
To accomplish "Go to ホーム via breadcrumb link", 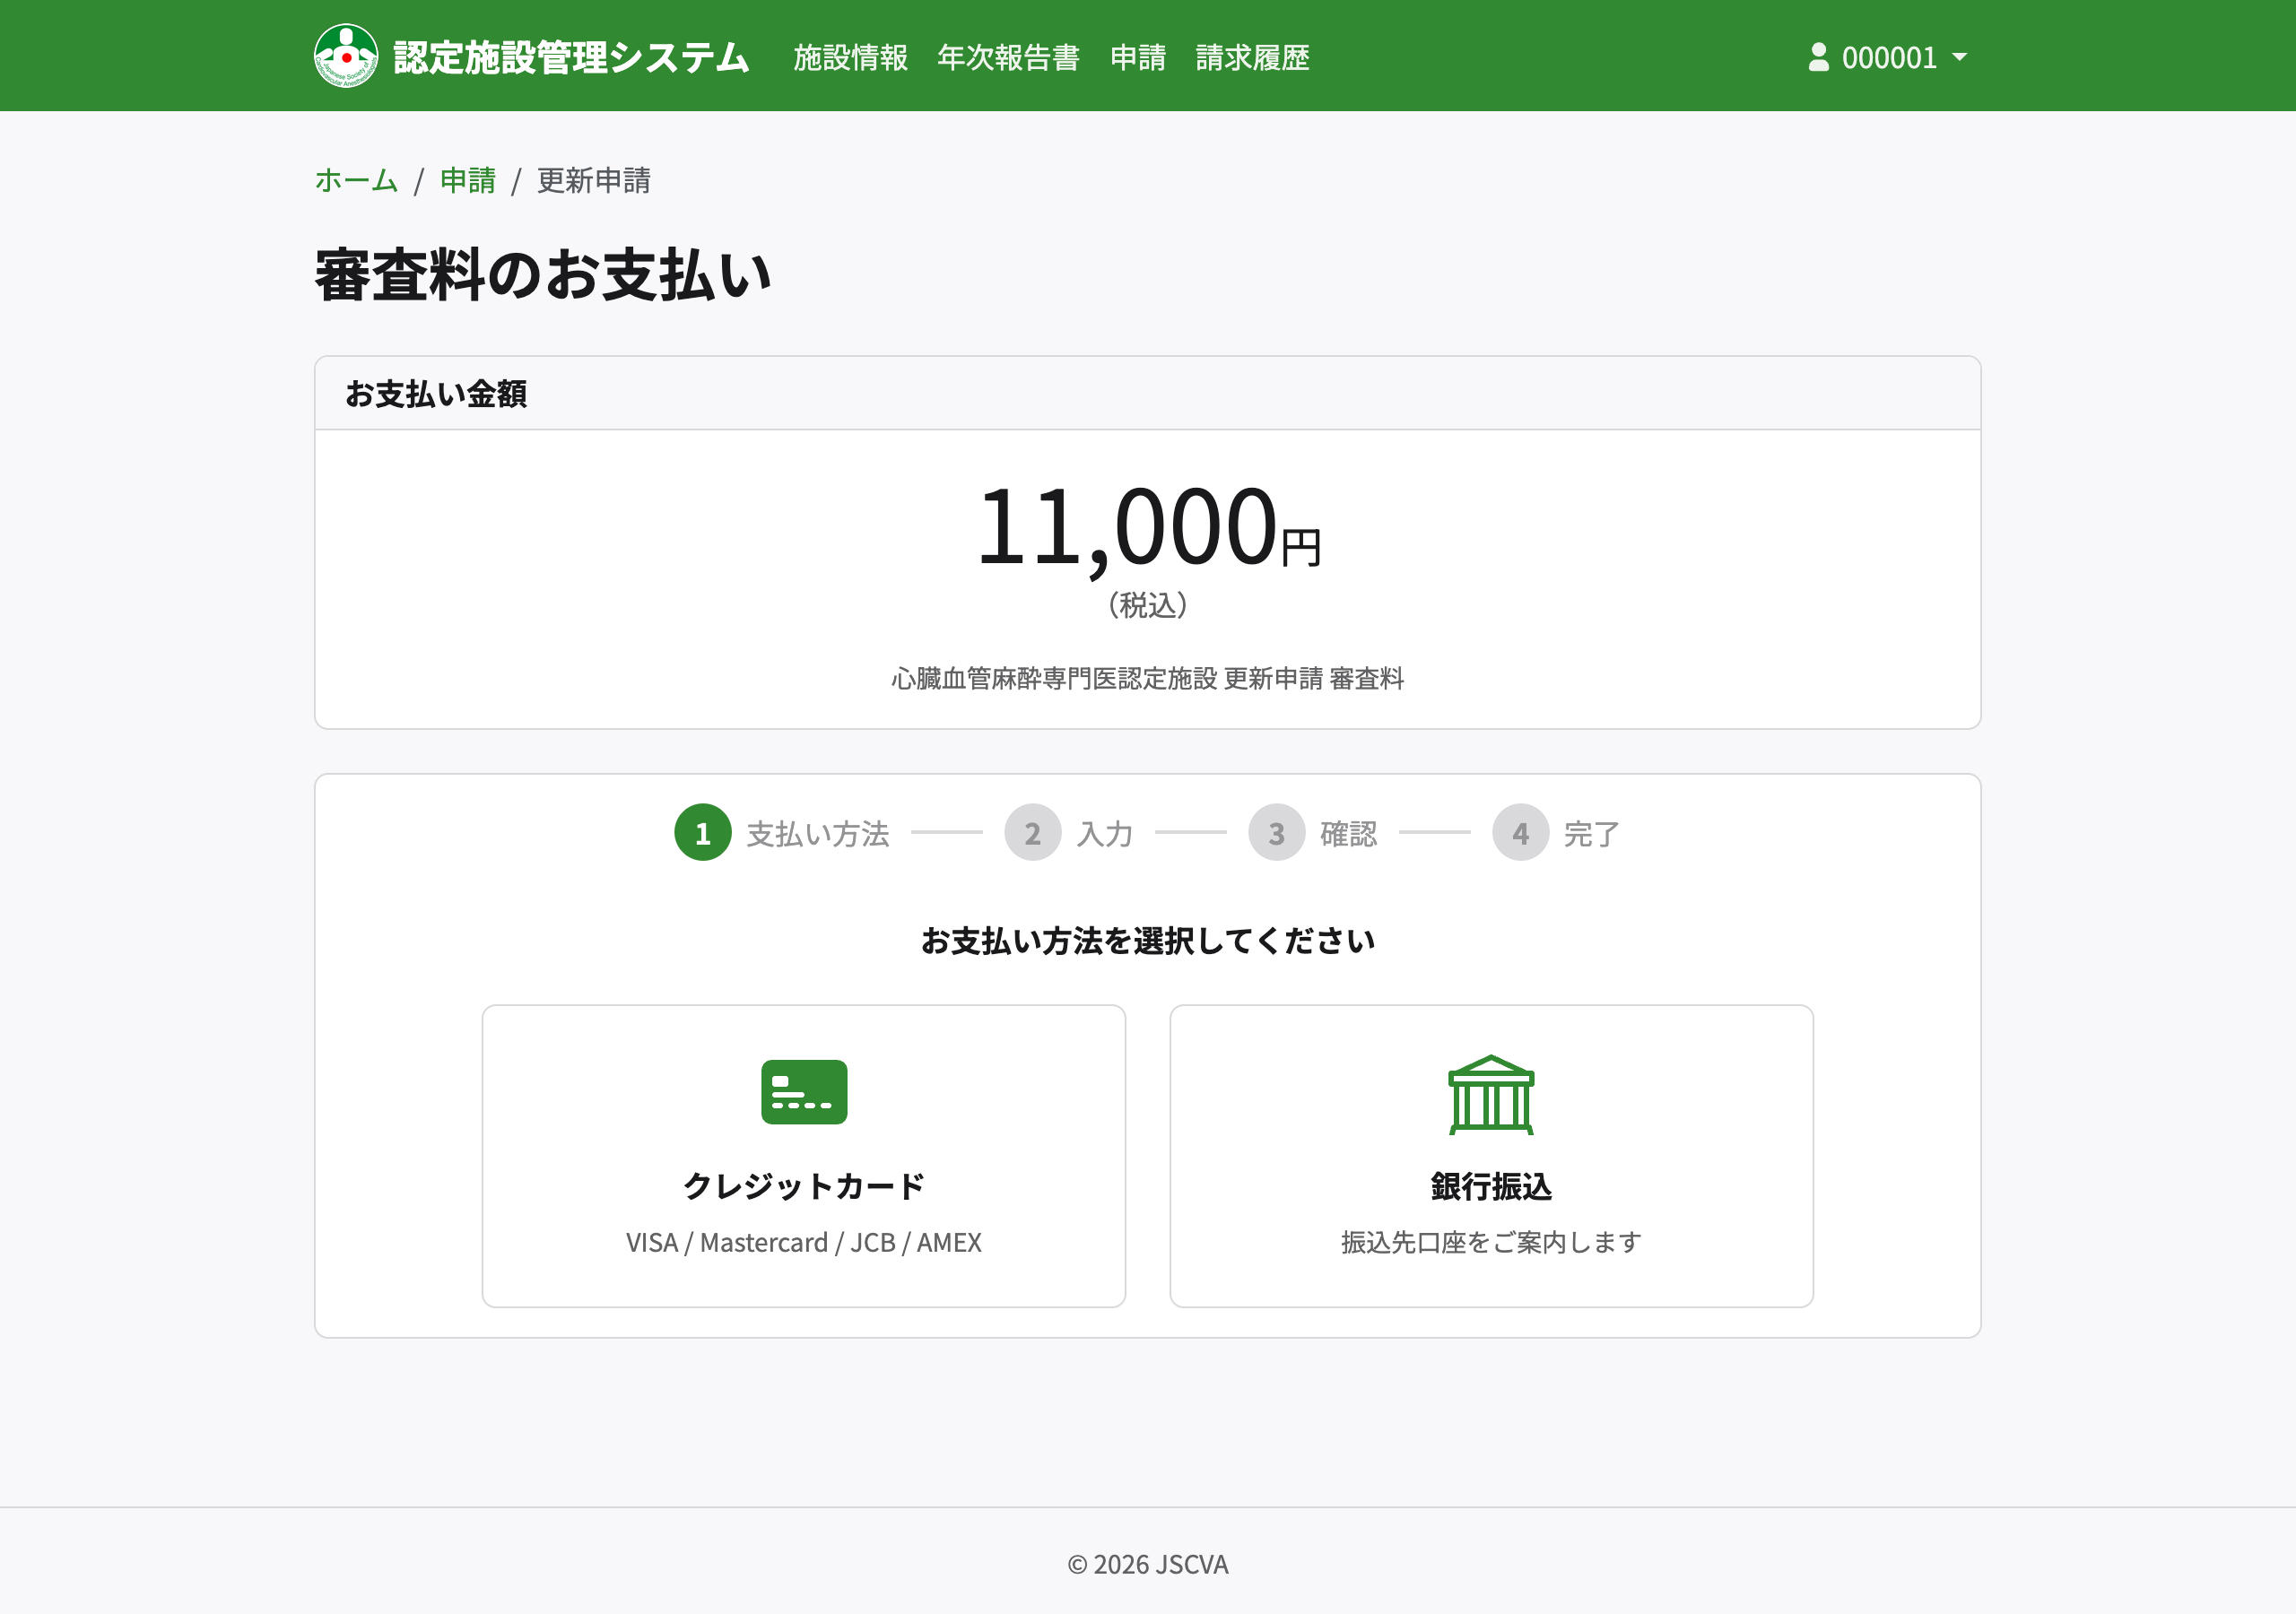I will coord(355,181).
